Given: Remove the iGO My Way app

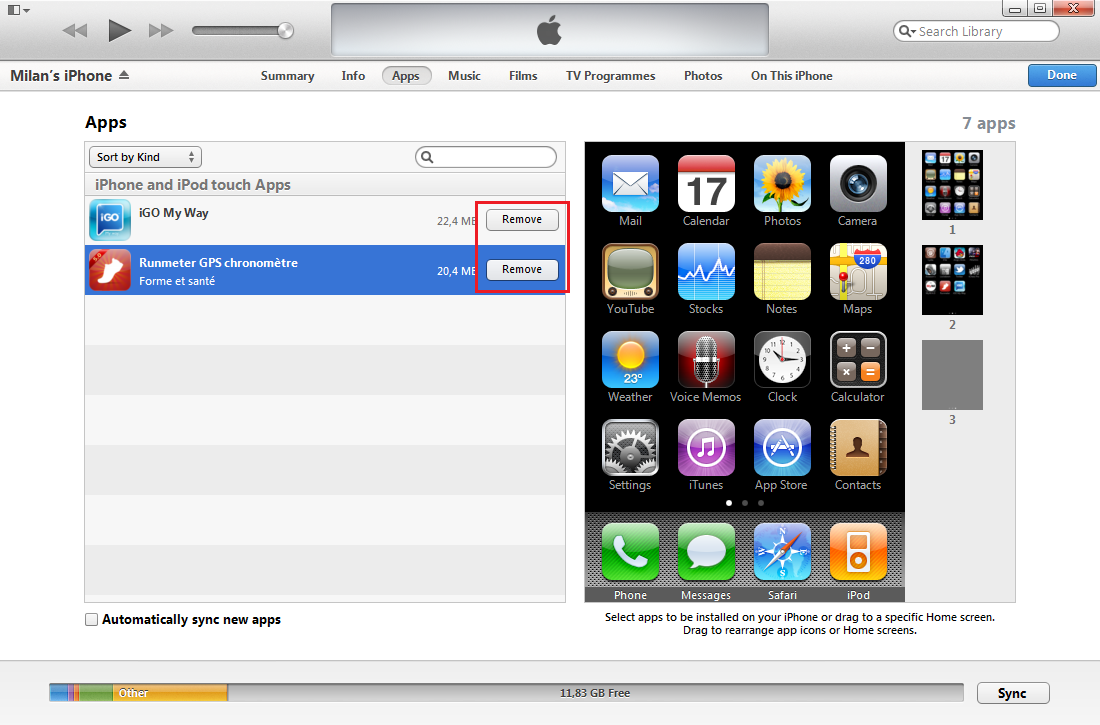Looking at the screenshot, I should pyautogui.click(x=522, y=220).
